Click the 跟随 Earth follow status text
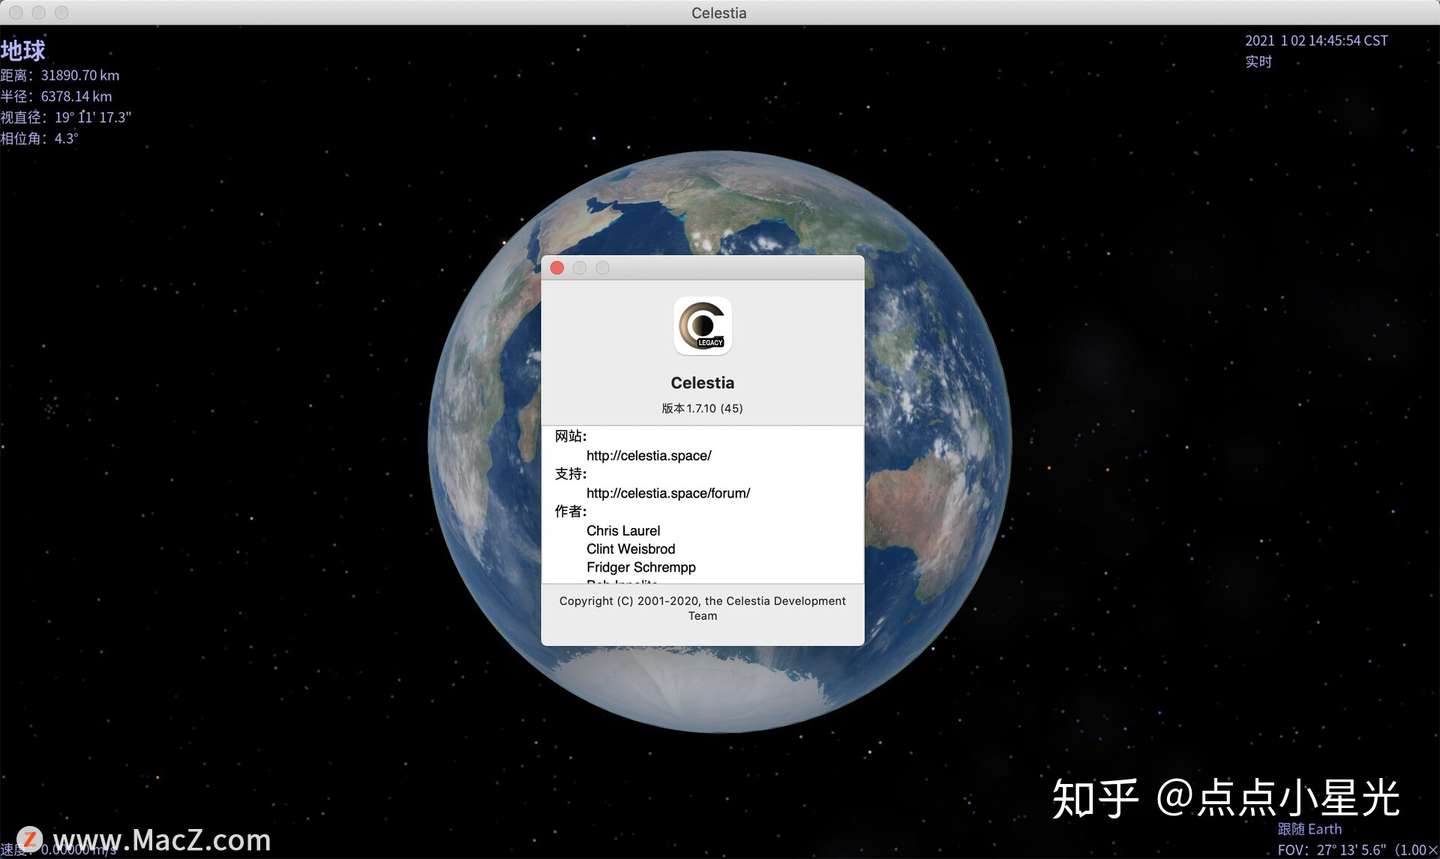 [x=1310, y=828]
